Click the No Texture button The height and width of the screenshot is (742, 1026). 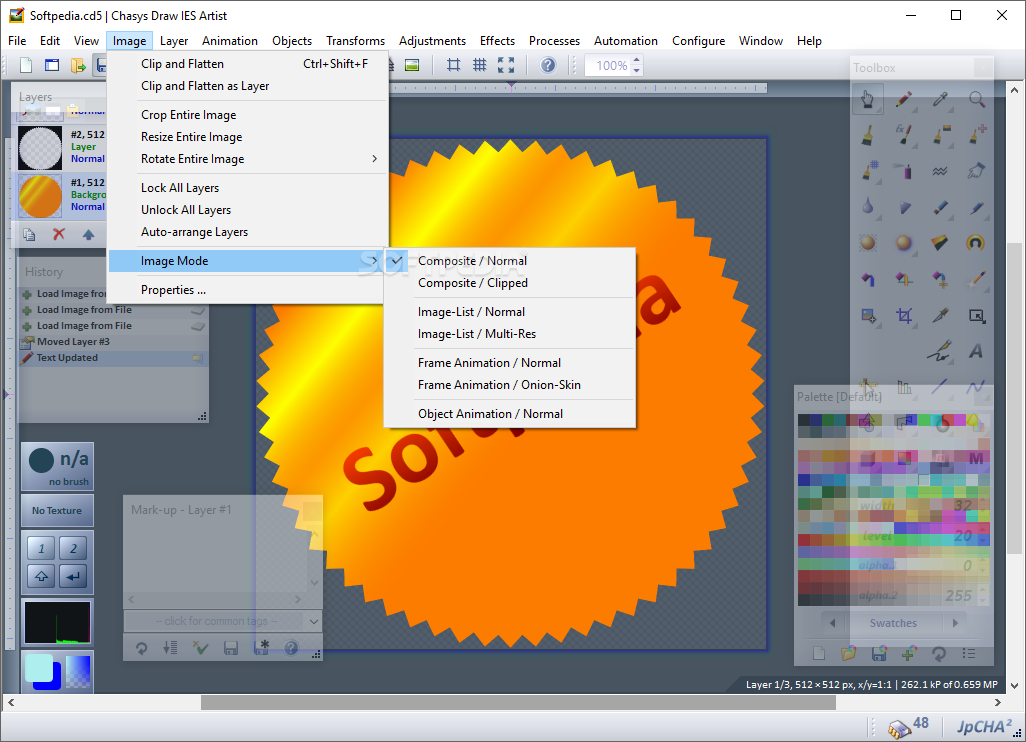click(x=57, y=510)
